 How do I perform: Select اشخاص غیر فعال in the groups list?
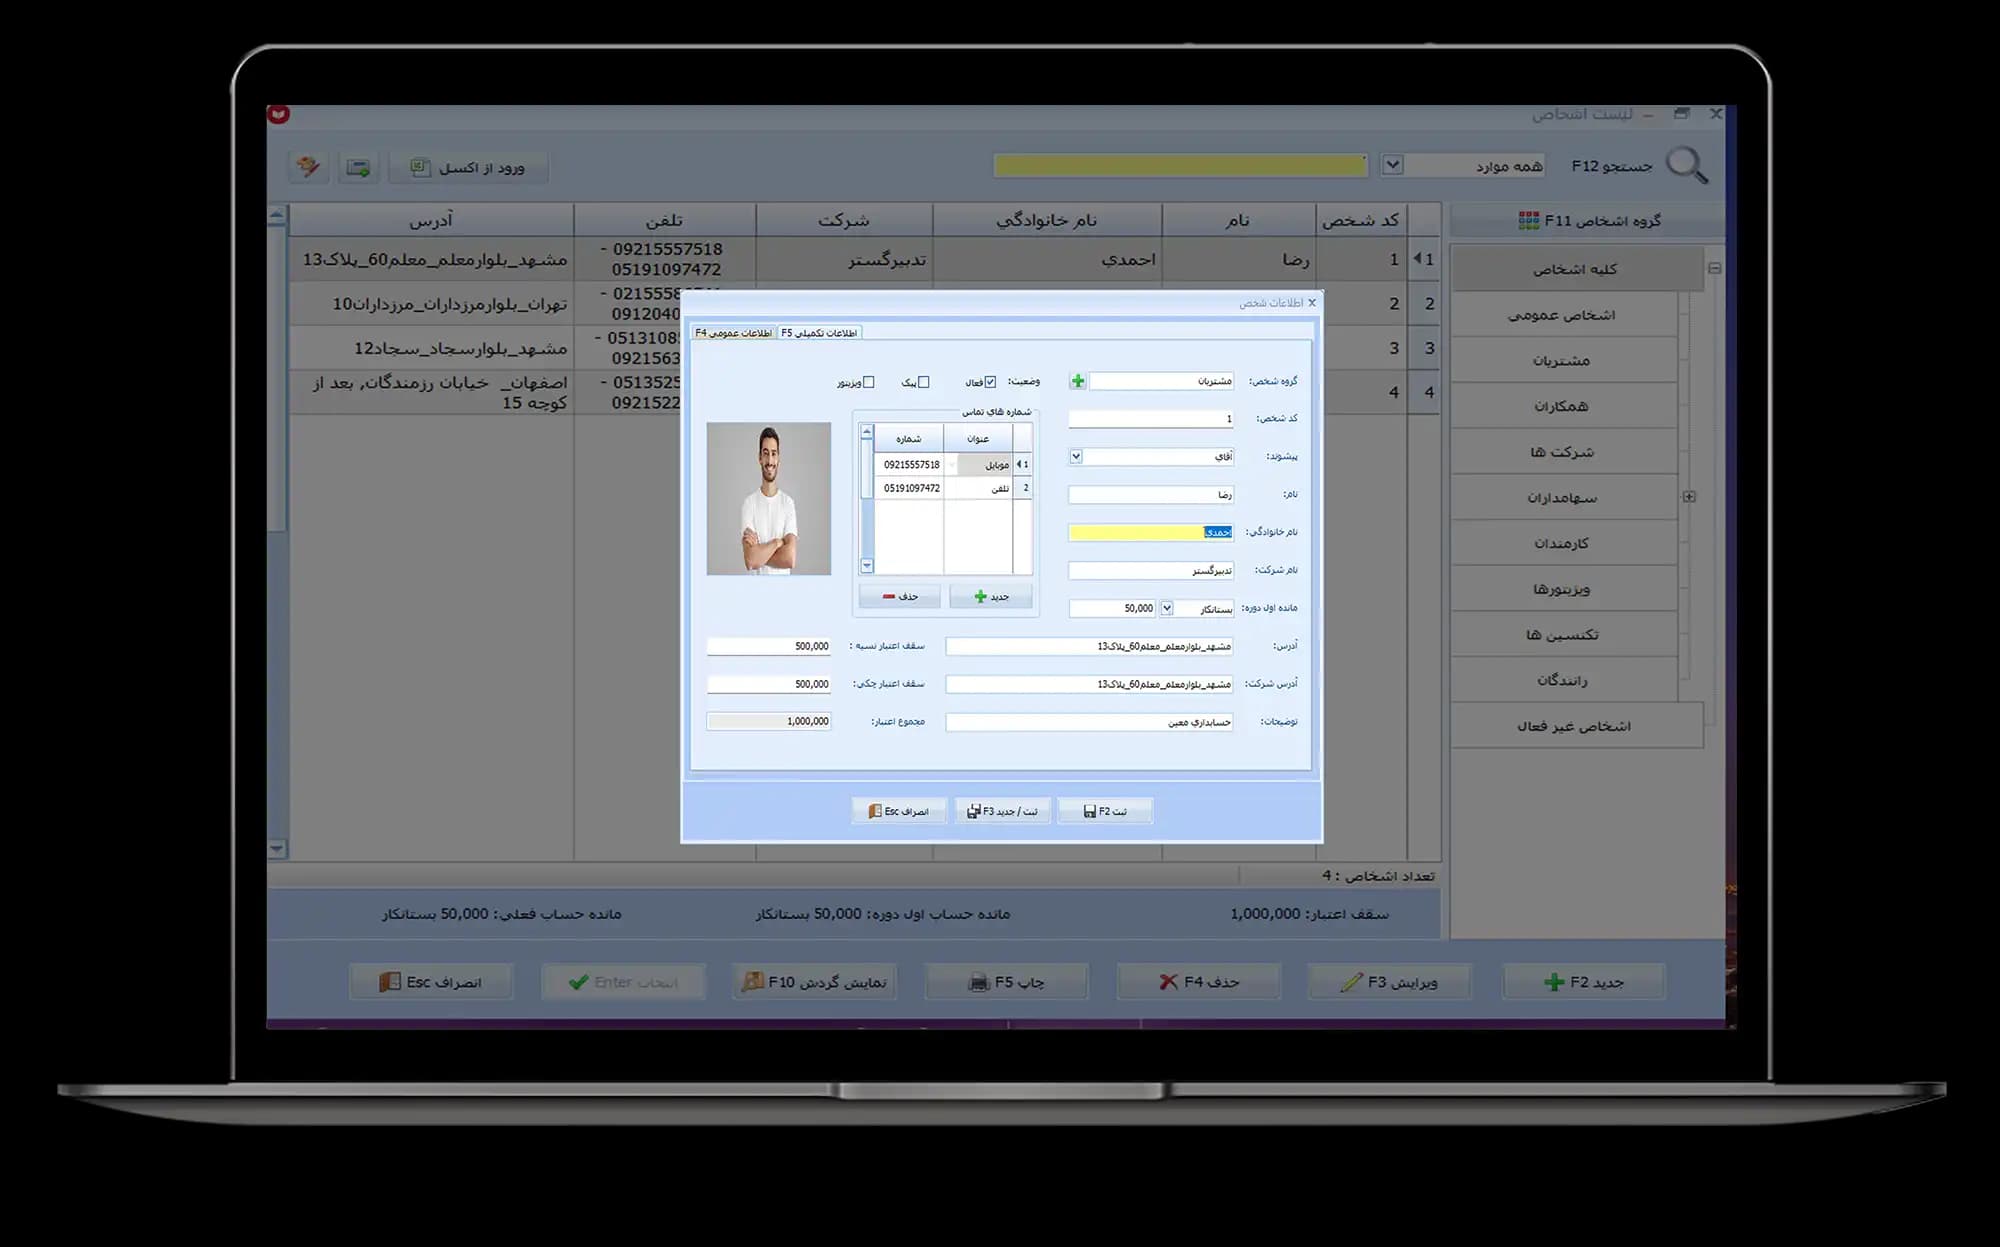coord(1576,726)
